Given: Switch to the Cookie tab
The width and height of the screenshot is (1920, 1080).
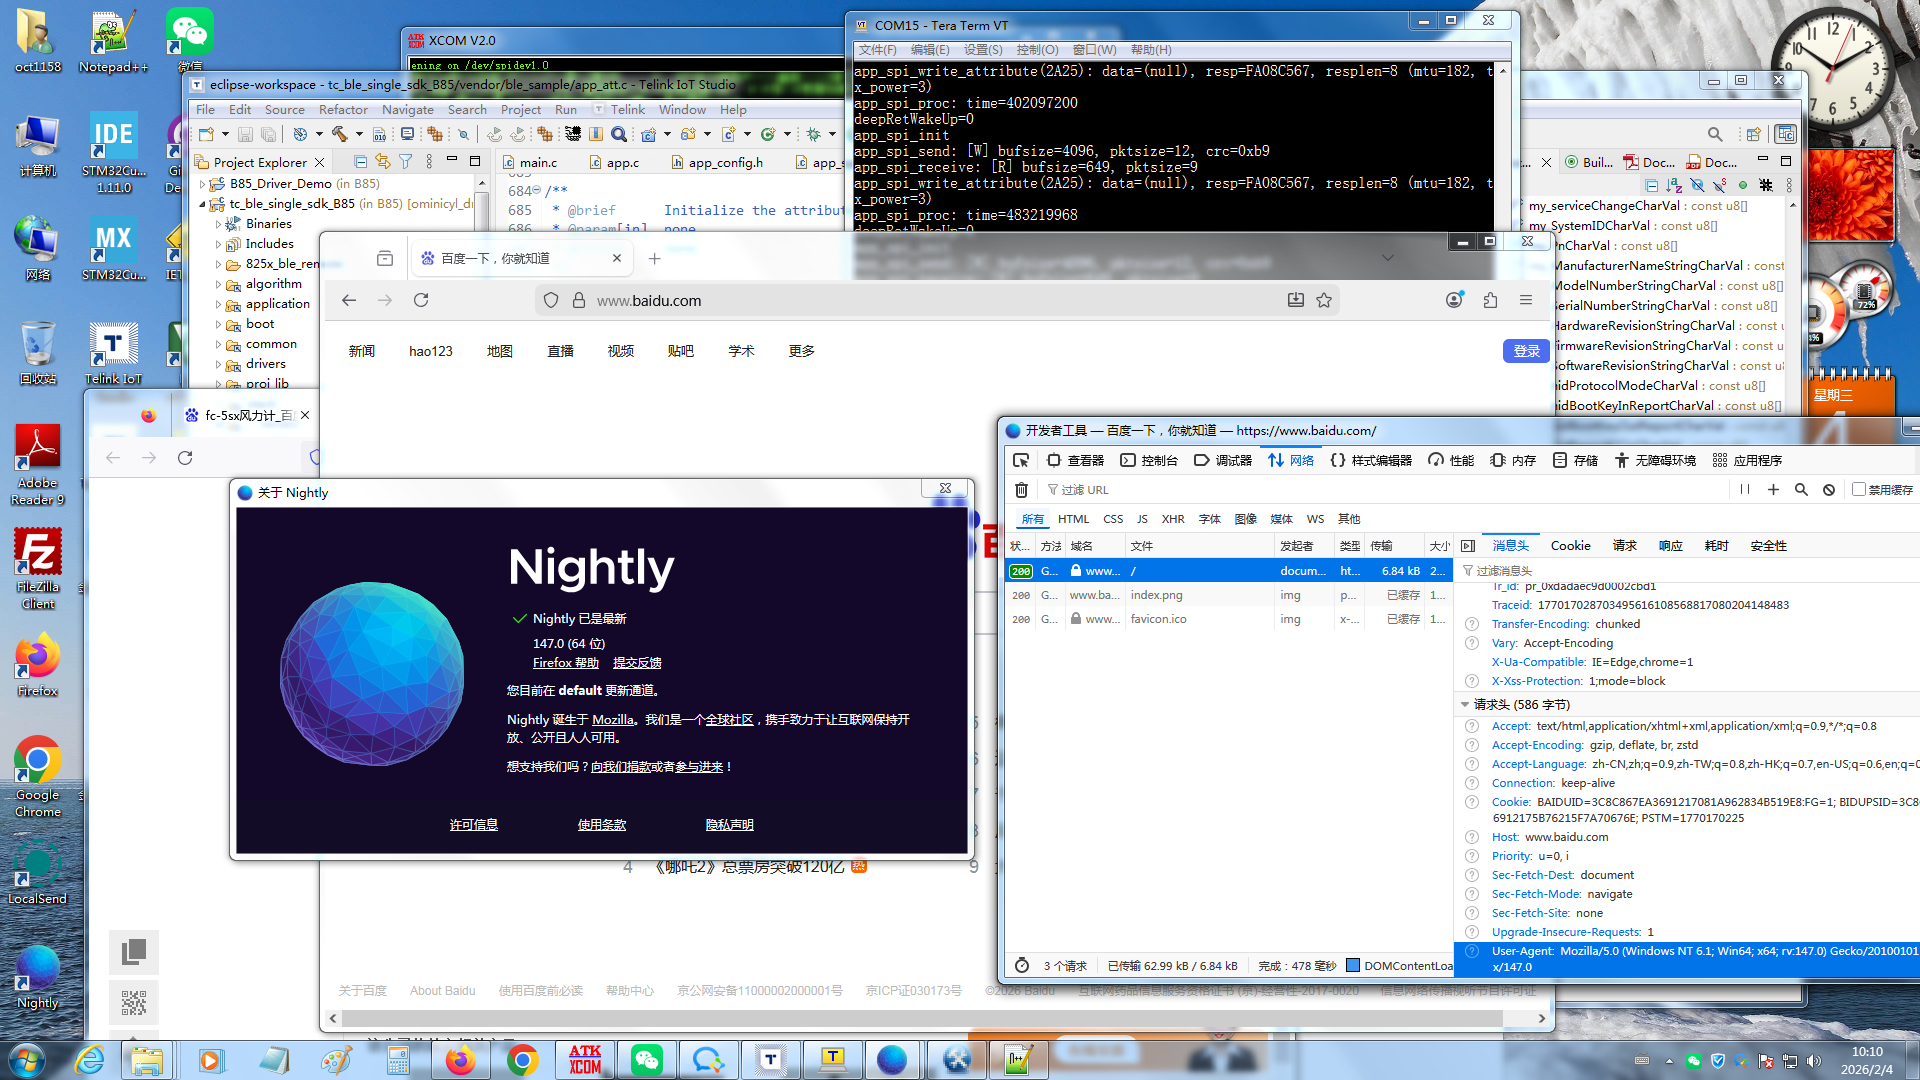Looking at the screenshot, I should 1570,546.
